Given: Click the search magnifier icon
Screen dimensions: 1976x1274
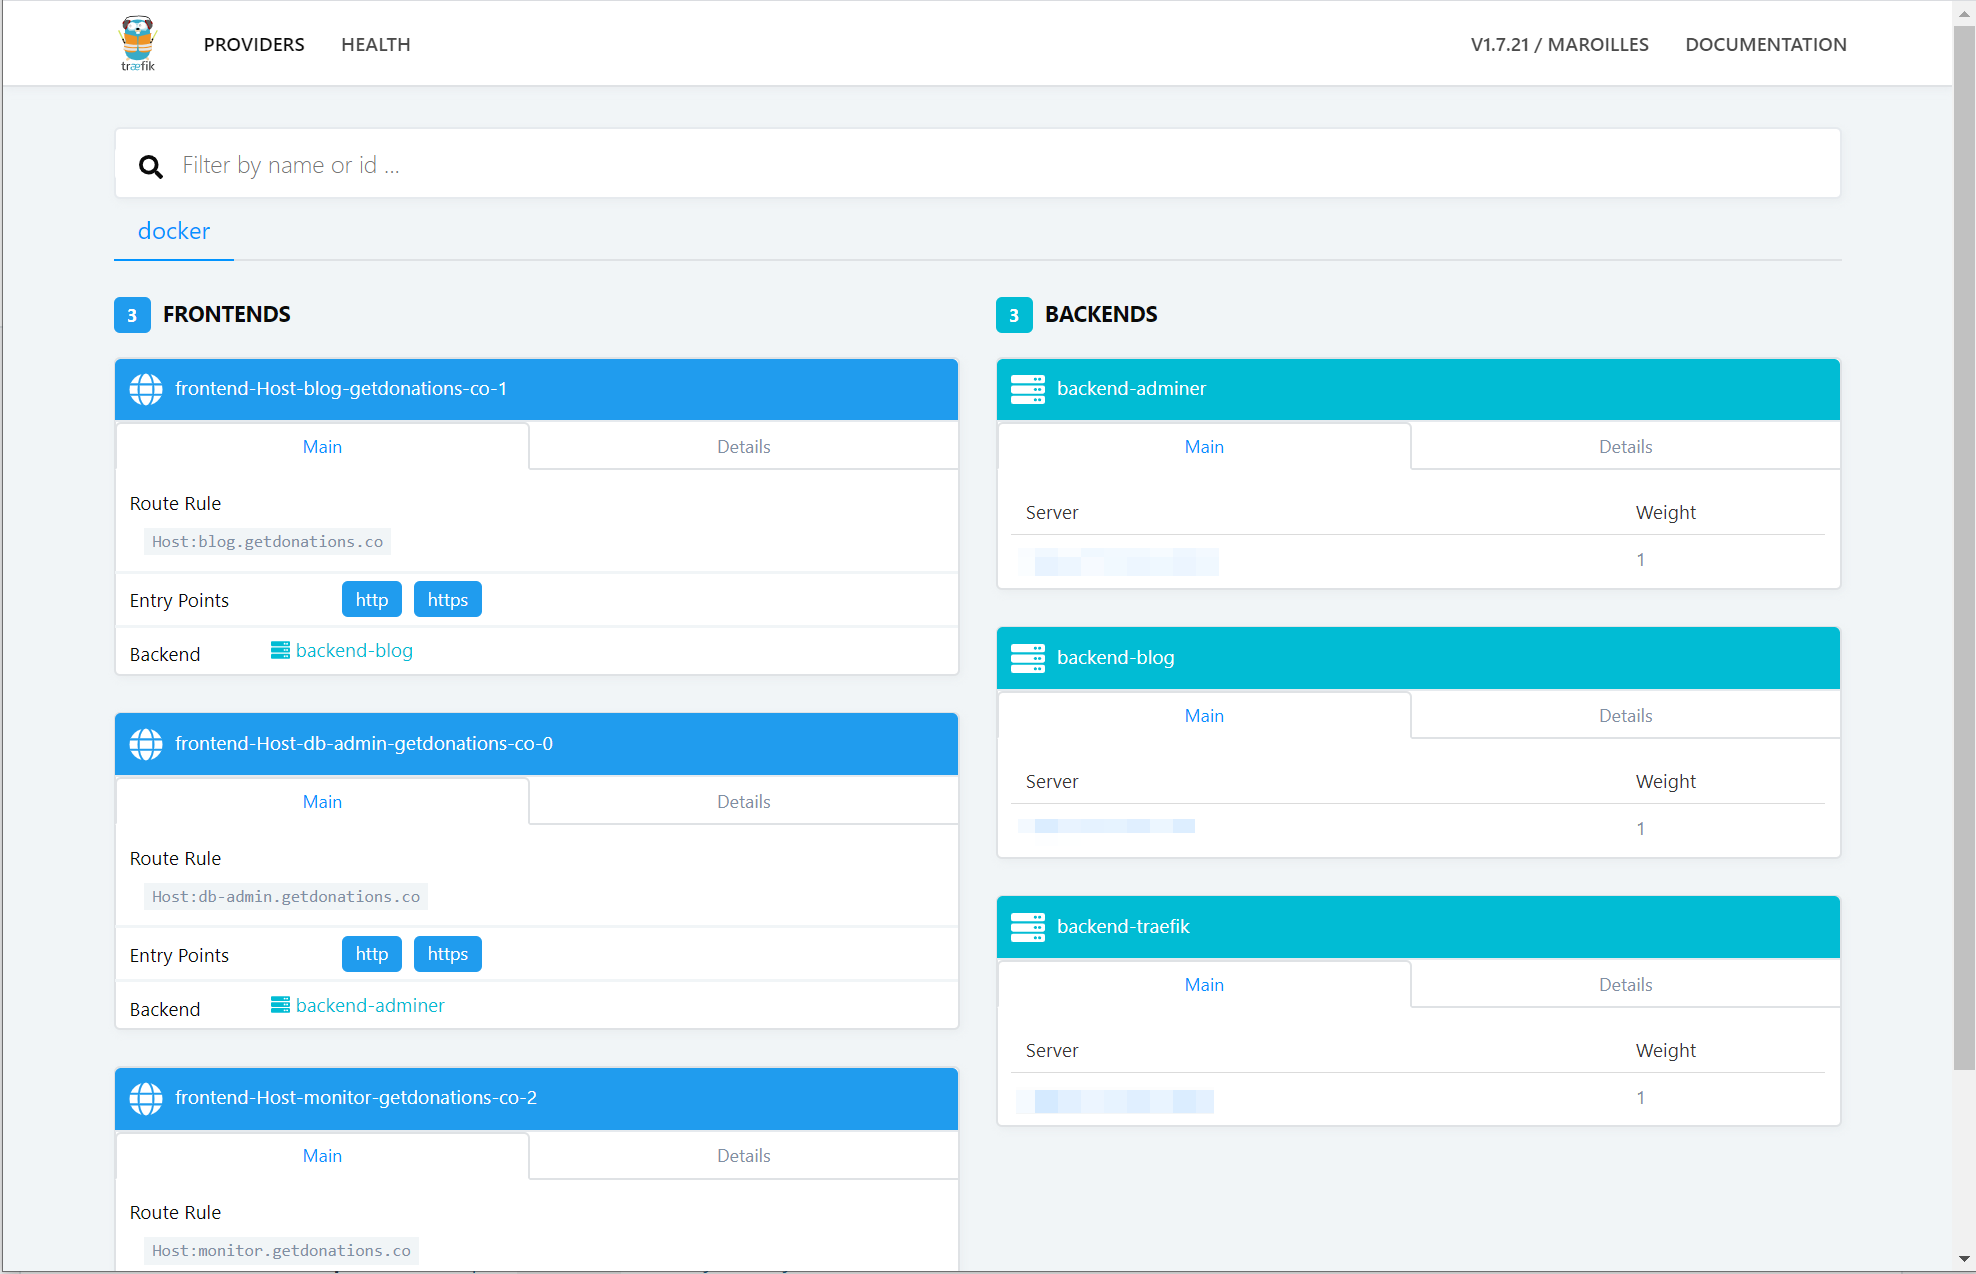Looking at the screenshot, I should click(x=151, y=166).
